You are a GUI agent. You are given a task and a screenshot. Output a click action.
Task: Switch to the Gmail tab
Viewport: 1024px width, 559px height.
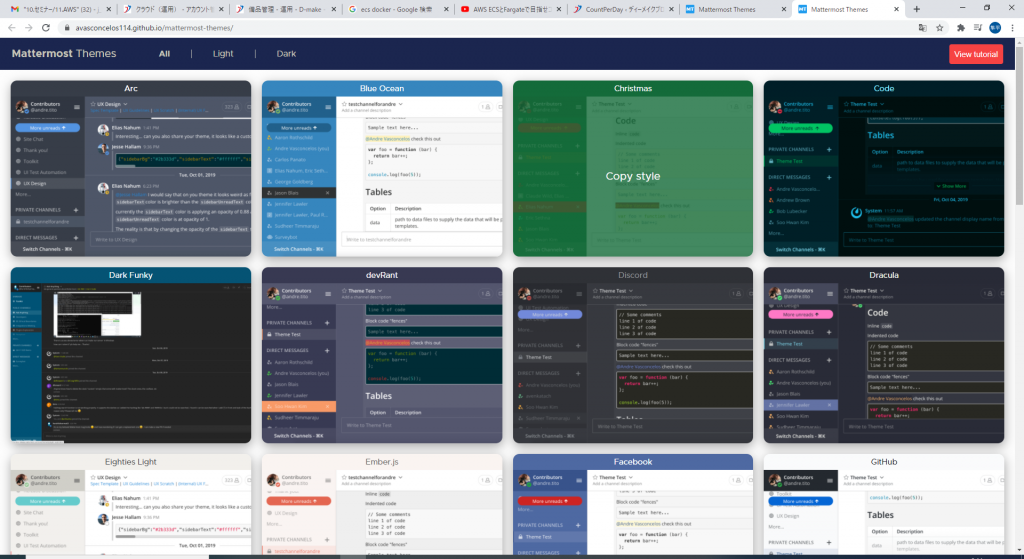click(59, 9)
